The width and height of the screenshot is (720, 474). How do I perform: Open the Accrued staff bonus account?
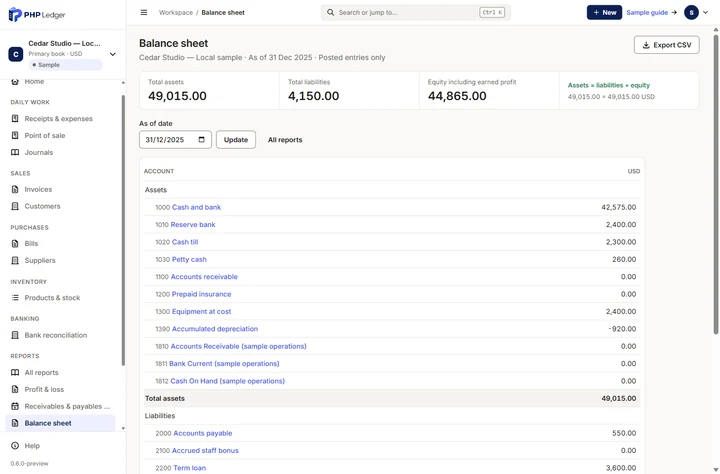[205, 451]
